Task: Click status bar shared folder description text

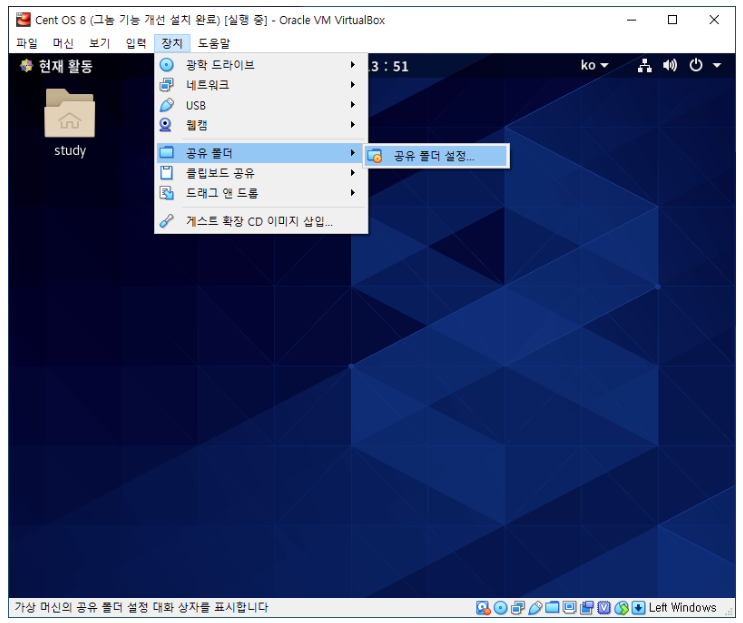Action: [141, 607]
